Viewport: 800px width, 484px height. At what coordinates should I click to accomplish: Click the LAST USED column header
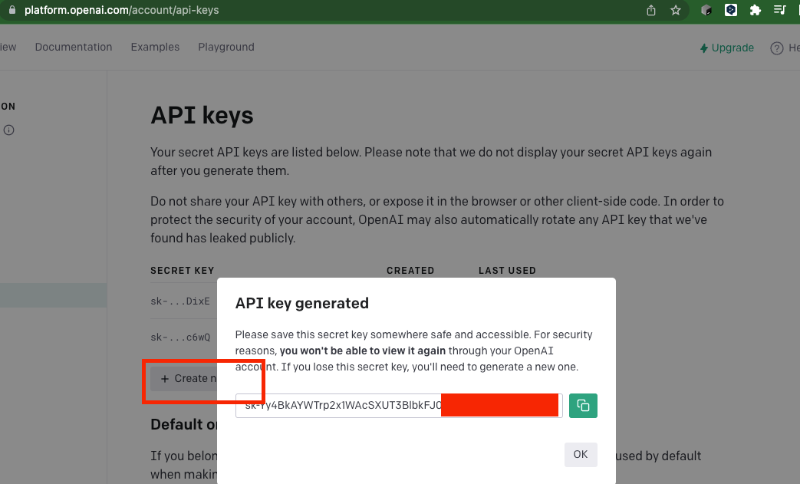[507, 271]
